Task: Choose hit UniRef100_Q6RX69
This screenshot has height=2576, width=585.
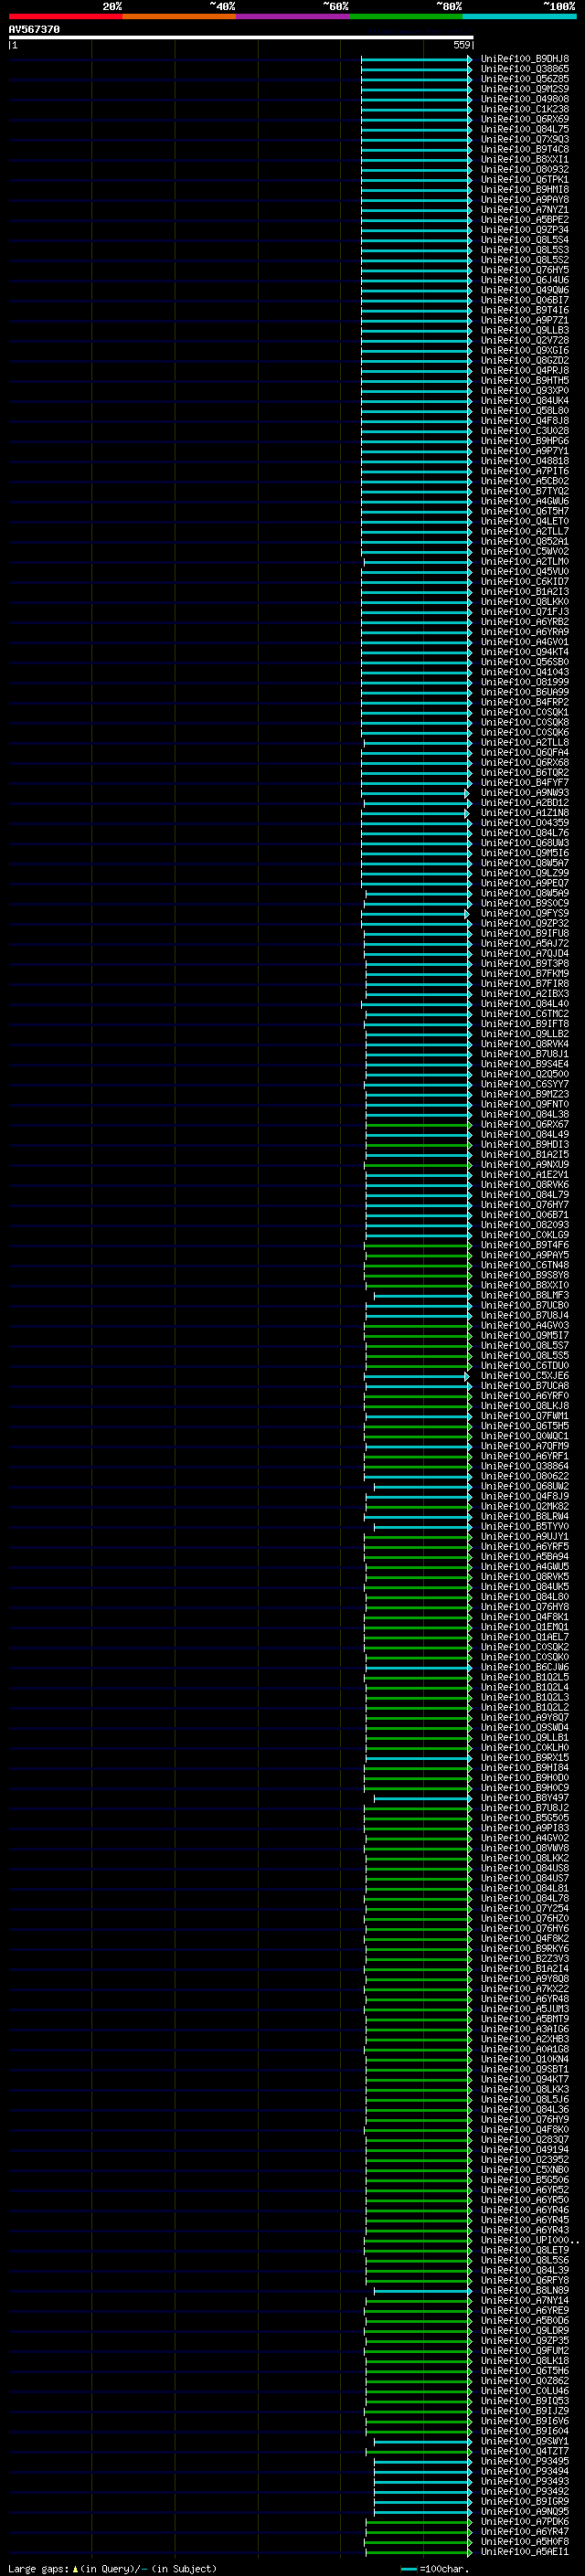Action: 525,119
